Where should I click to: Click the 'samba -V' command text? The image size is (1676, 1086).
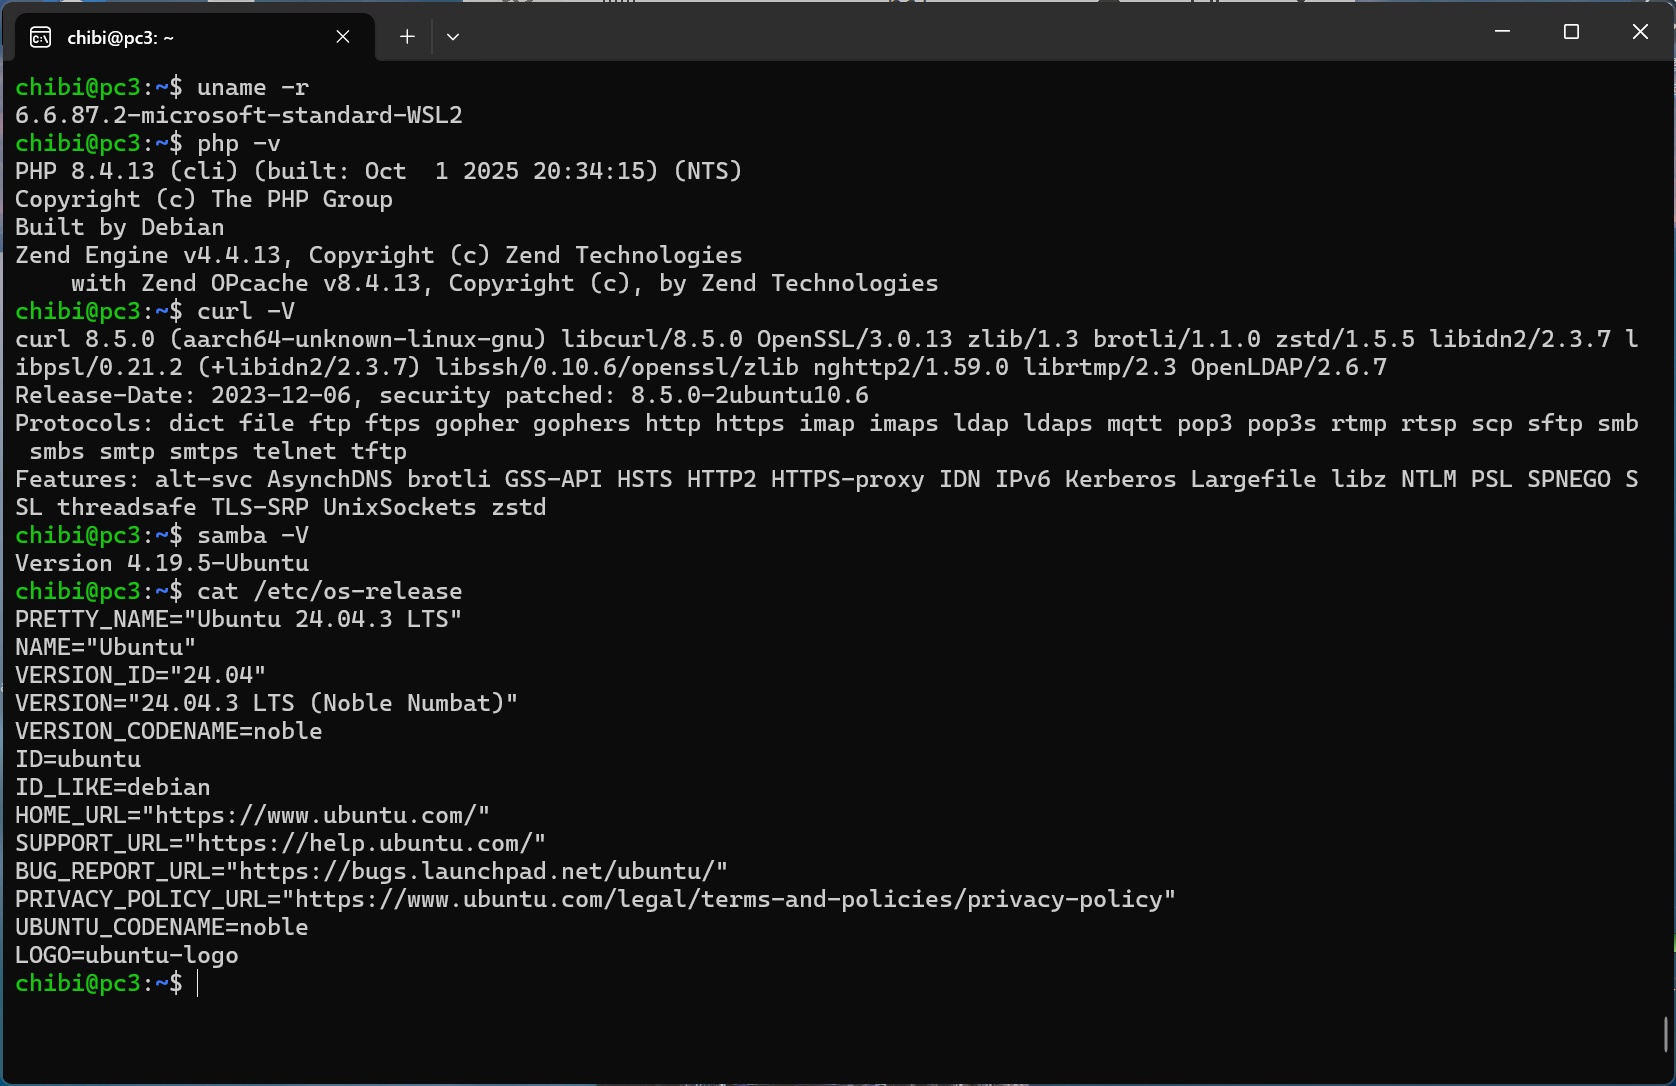click(x=253, y=536)
